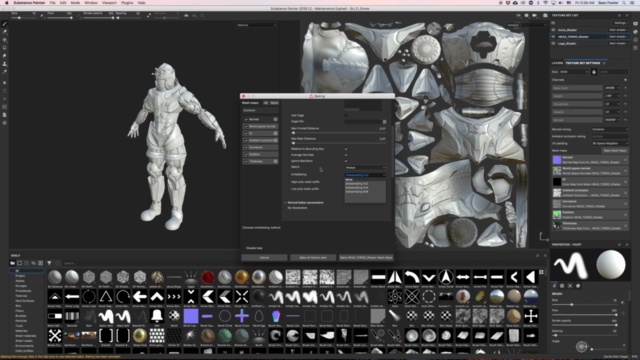Click the brush stroke preview thumbnail

571,264
